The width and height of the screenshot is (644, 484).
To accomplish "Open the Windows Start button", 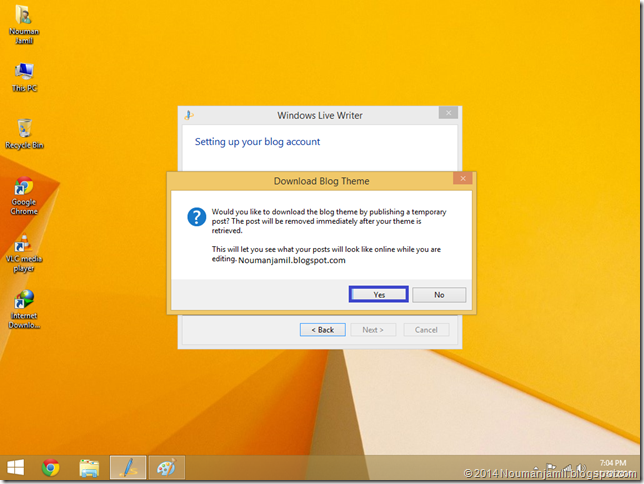I will (15, 468).
